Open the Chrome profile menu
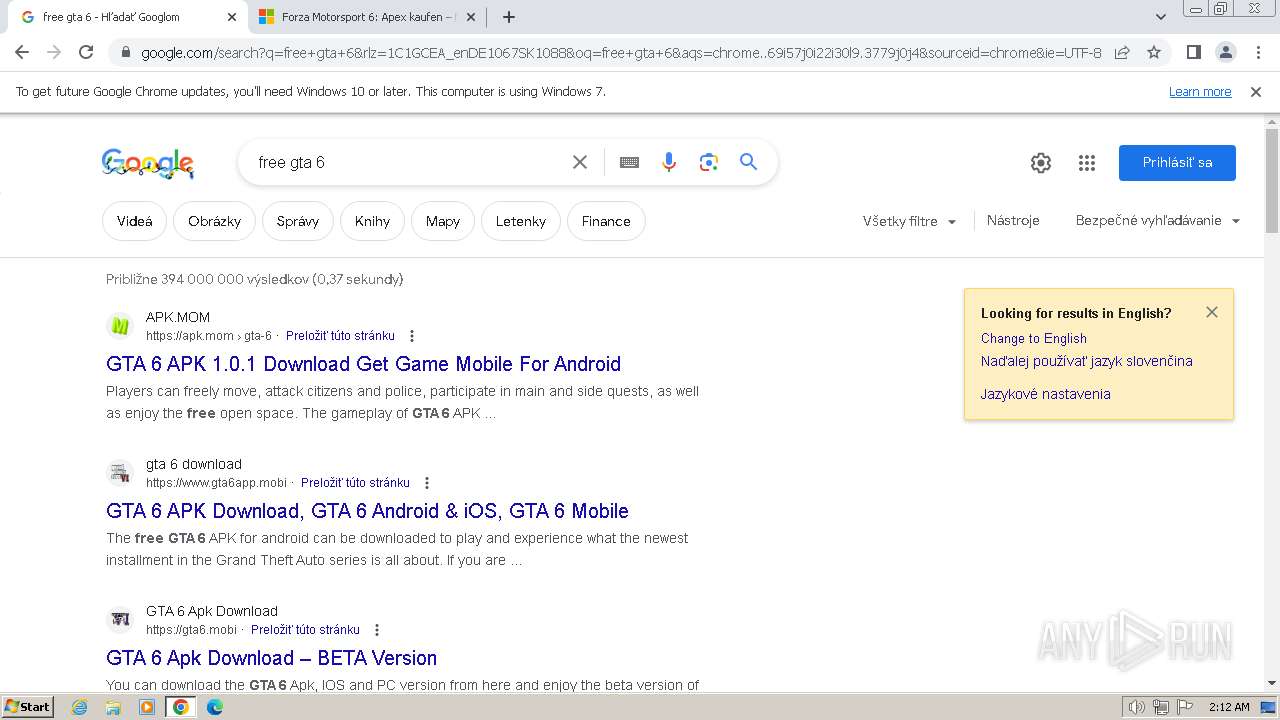Image resolution: width=1280 pixels, height=720 pixels. (1225, 52)
